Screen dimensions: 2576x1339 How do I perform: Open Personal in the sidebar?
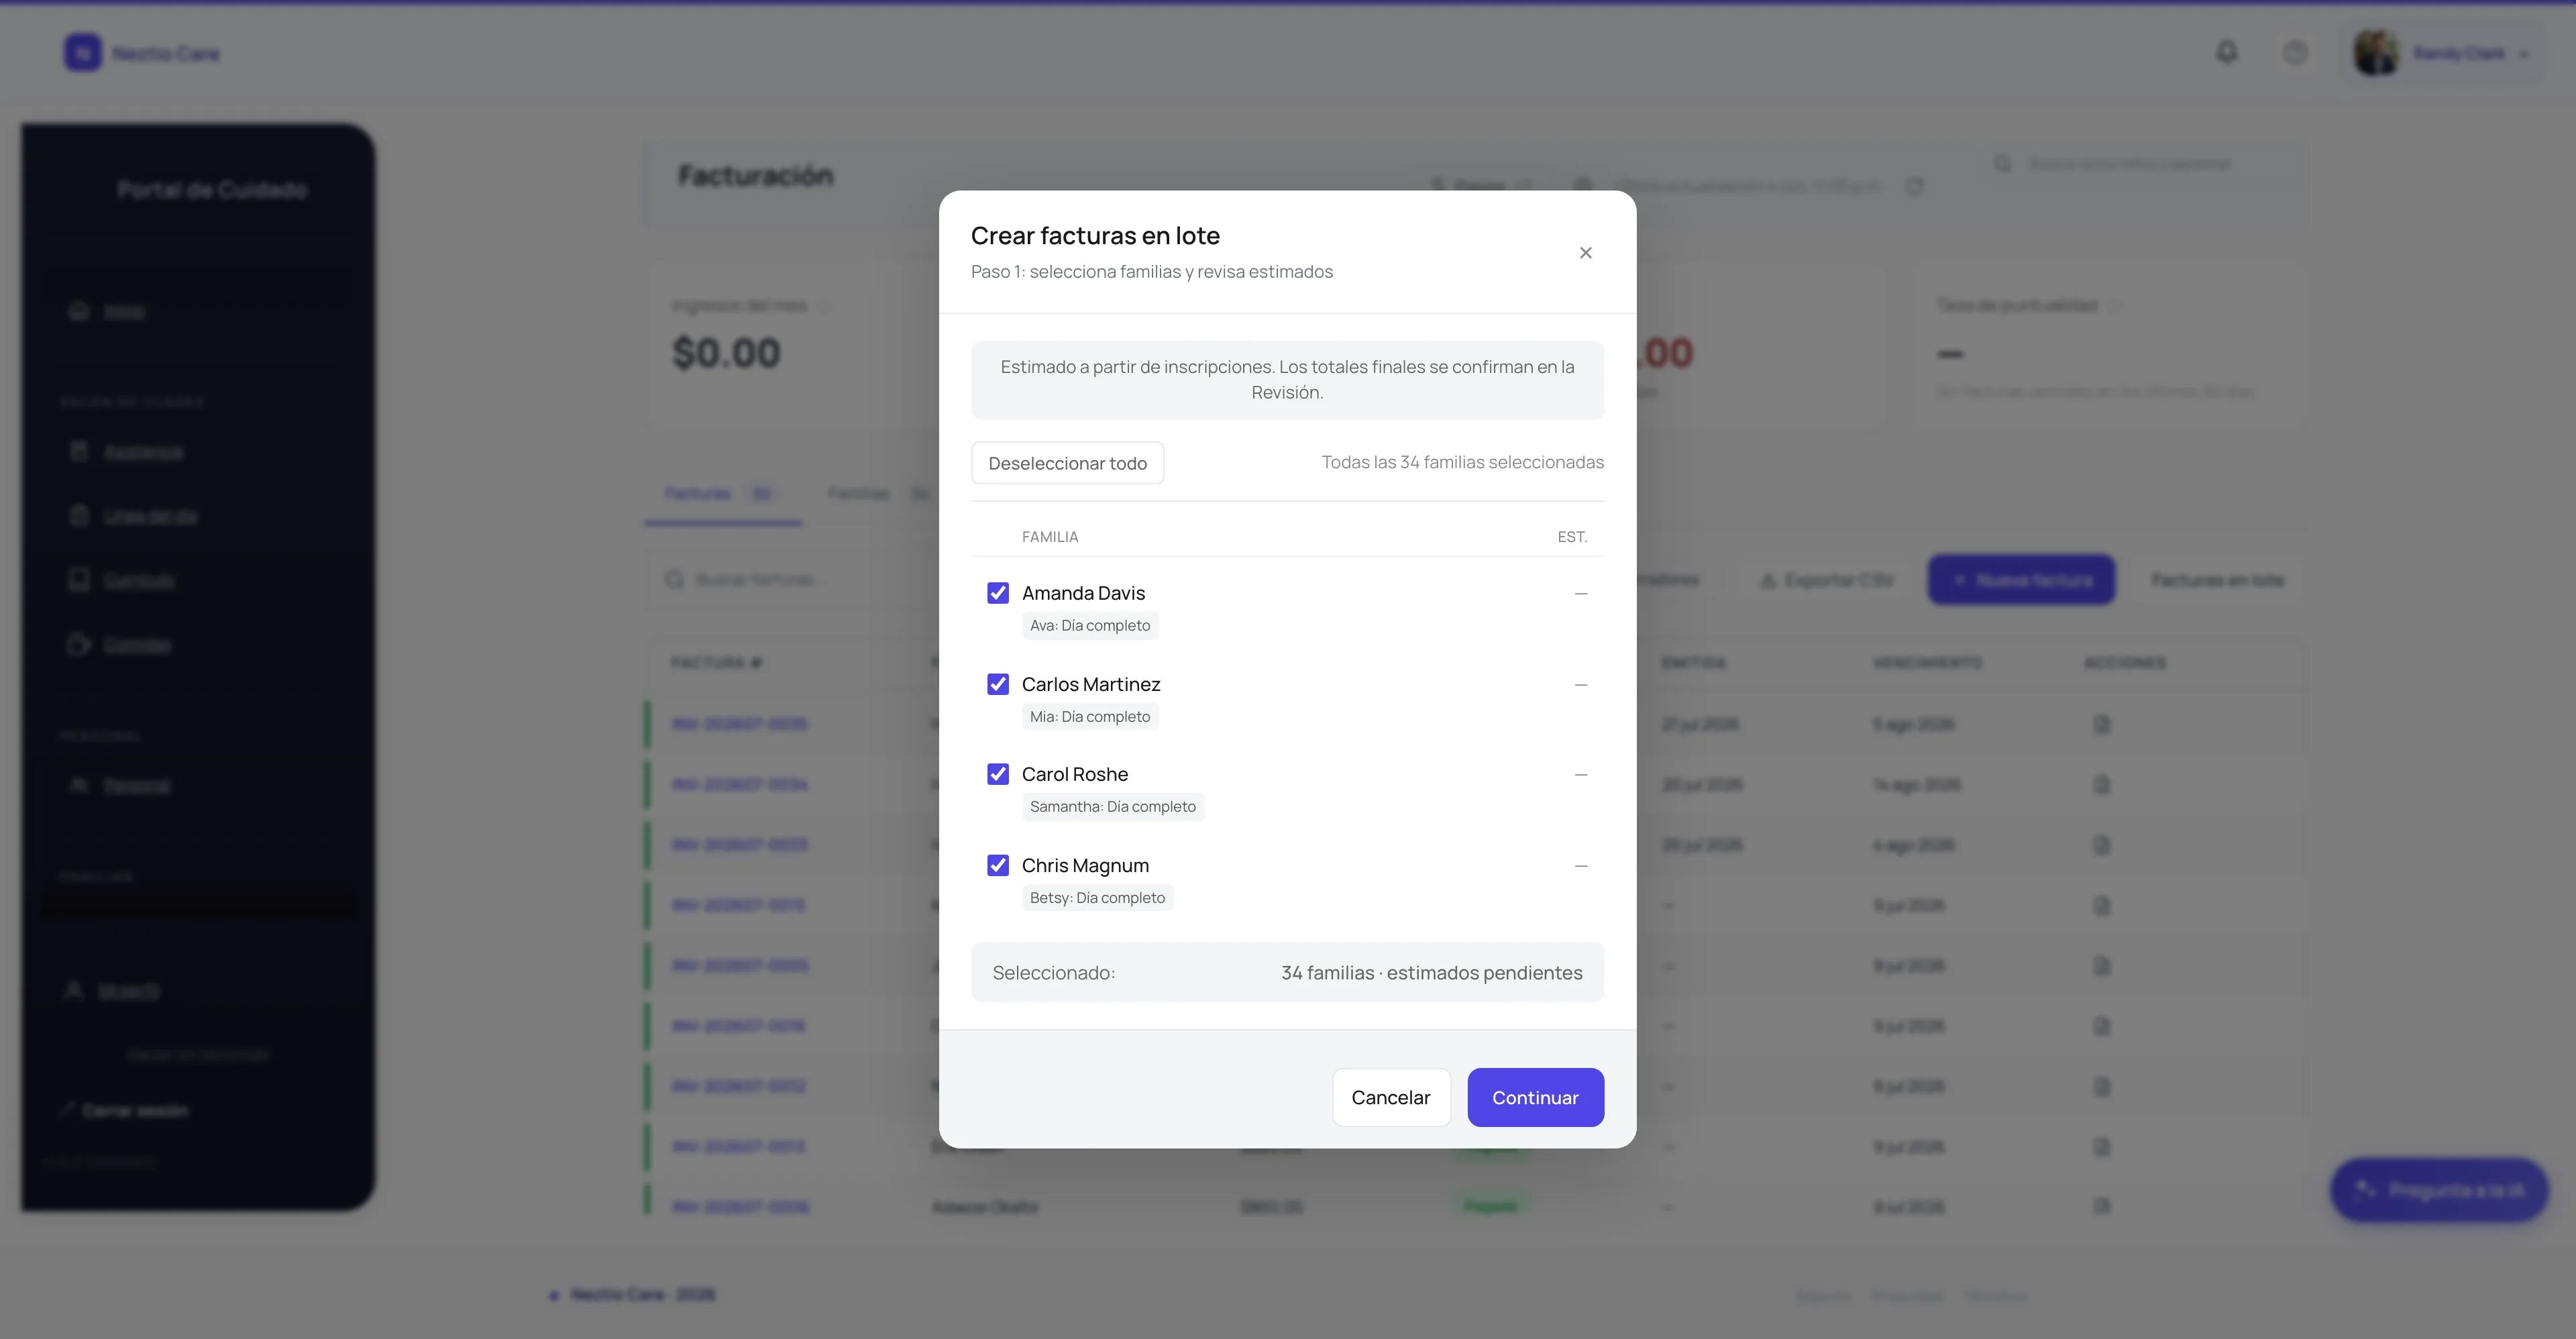pos(137,786)
